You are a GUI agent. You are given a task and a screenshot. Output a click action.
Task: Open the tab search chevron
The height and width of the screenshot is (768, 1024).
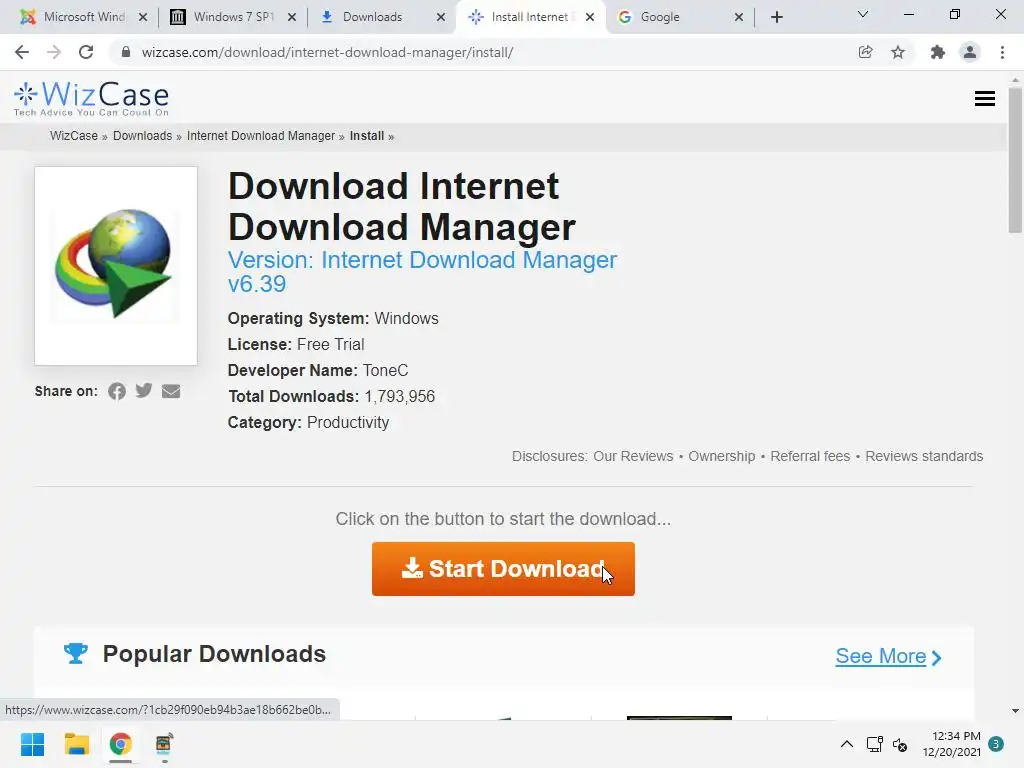pyautogui.click(x=863, y=14)
